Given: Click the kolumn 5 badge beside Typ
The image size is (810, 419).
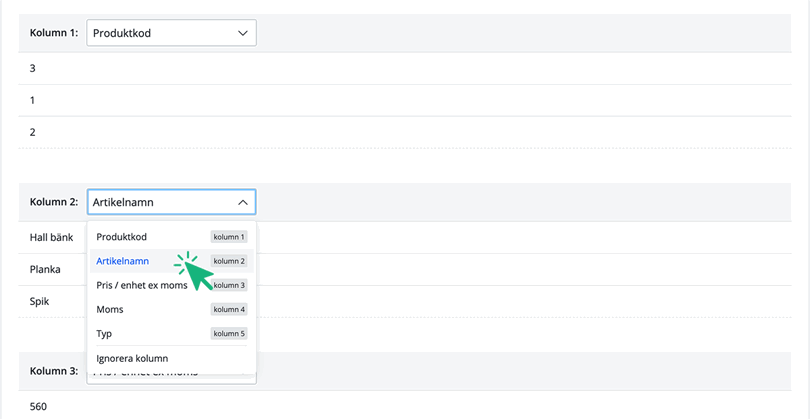Looking at the screenshot, I should tap(228, 333).
